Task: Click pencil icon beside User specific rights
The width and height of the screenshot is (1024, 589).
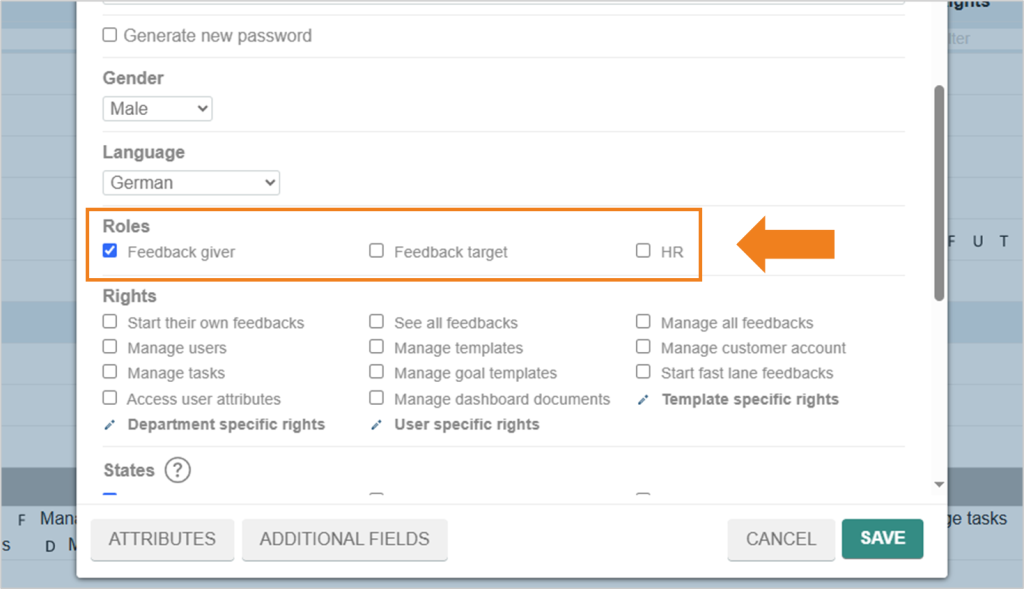Action: tap(376, 425)
